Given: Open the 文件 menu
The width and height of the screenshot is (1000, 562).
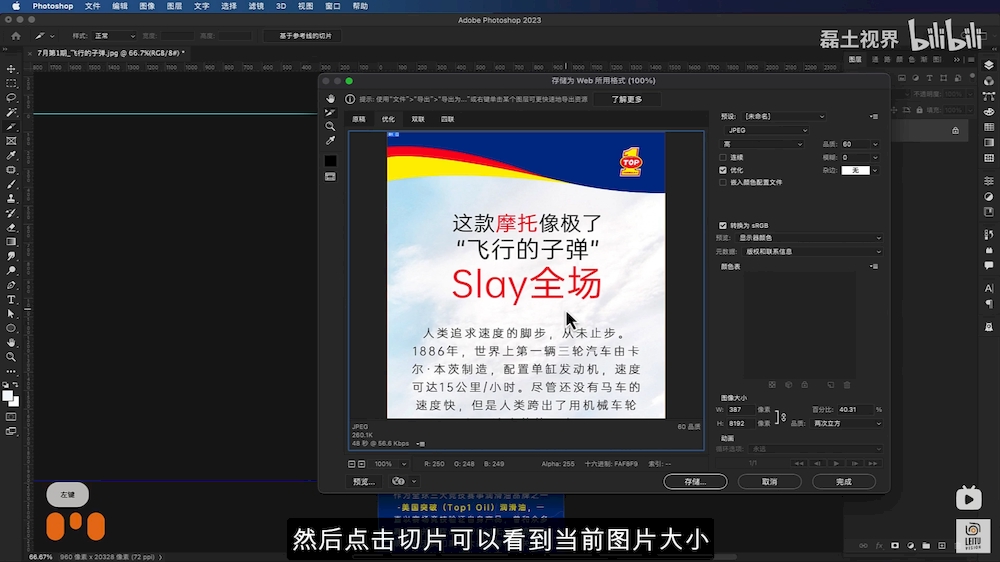Looking at the screenshot, I should (x=92, y=6).
